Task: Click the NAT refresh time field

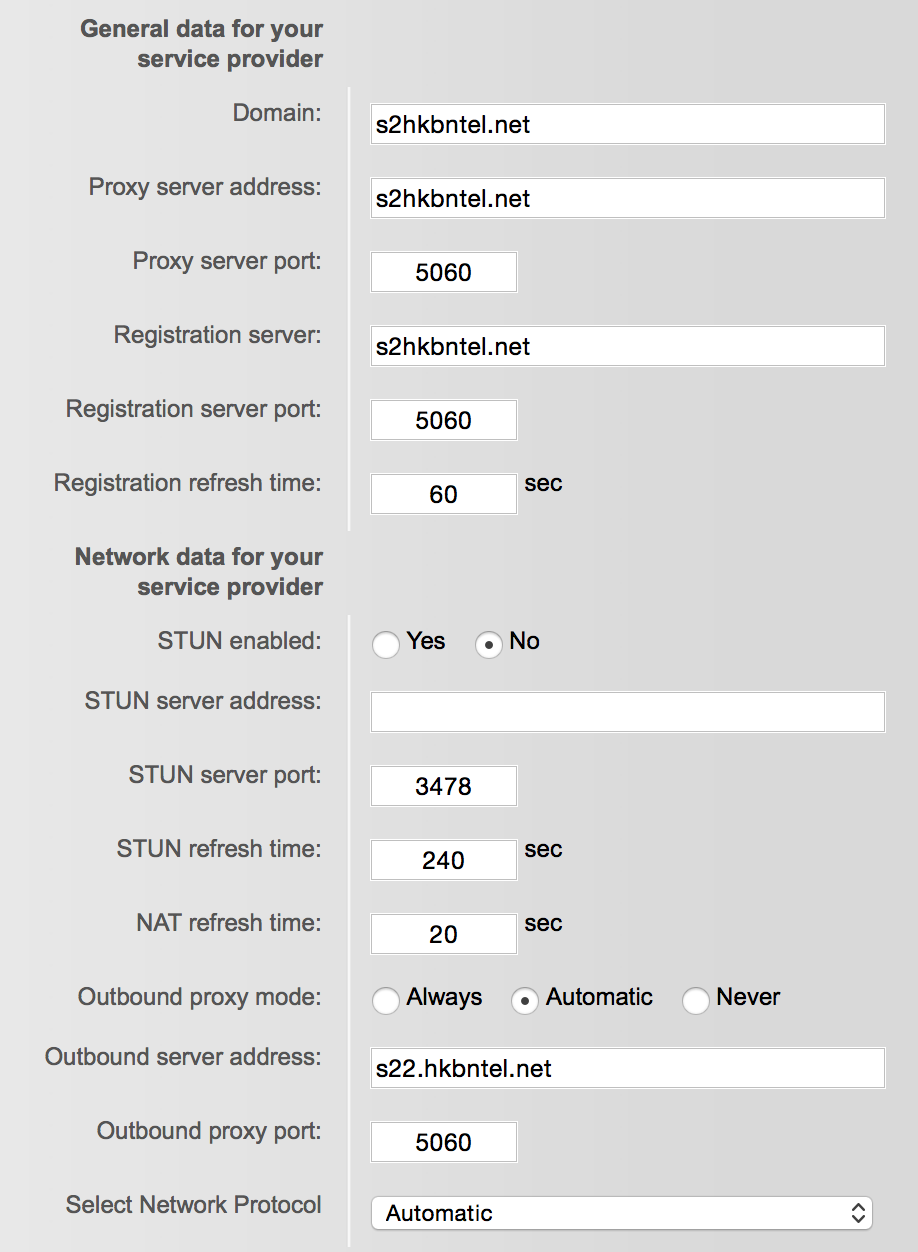Action: (444, 934)
